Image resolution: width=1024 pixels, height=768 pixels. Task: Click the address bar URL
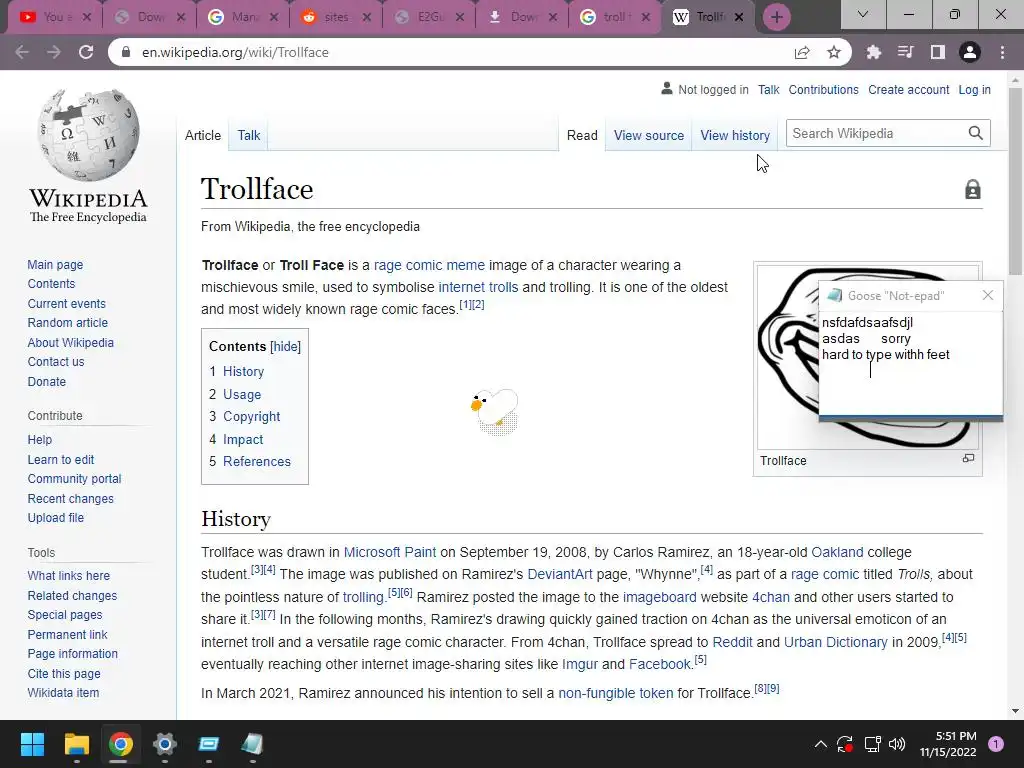(235, 52)
